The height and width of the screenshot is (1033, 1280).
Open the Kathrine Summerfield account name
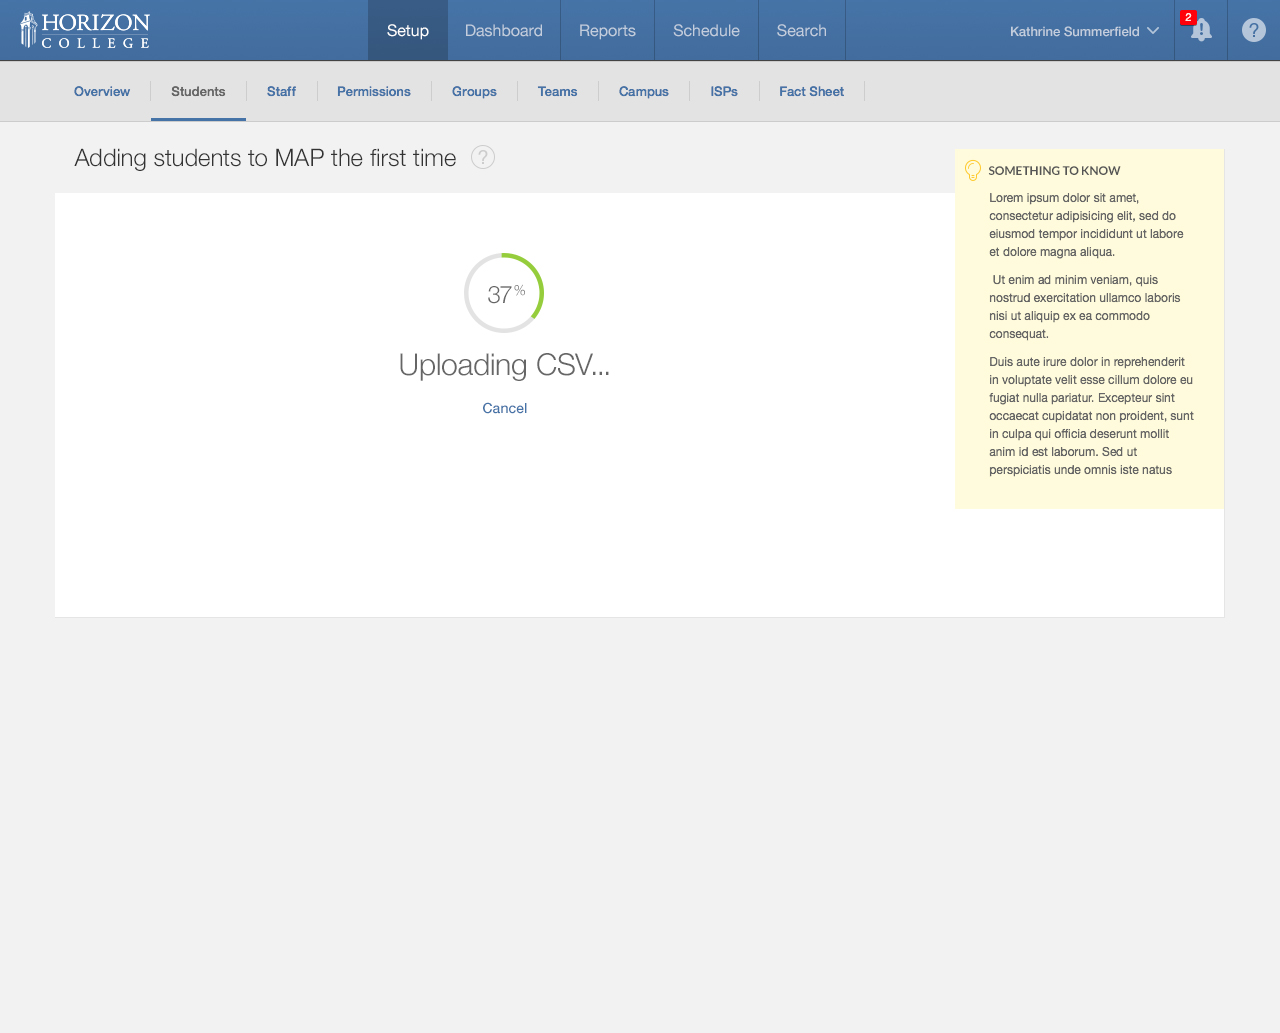(1074, 31)
